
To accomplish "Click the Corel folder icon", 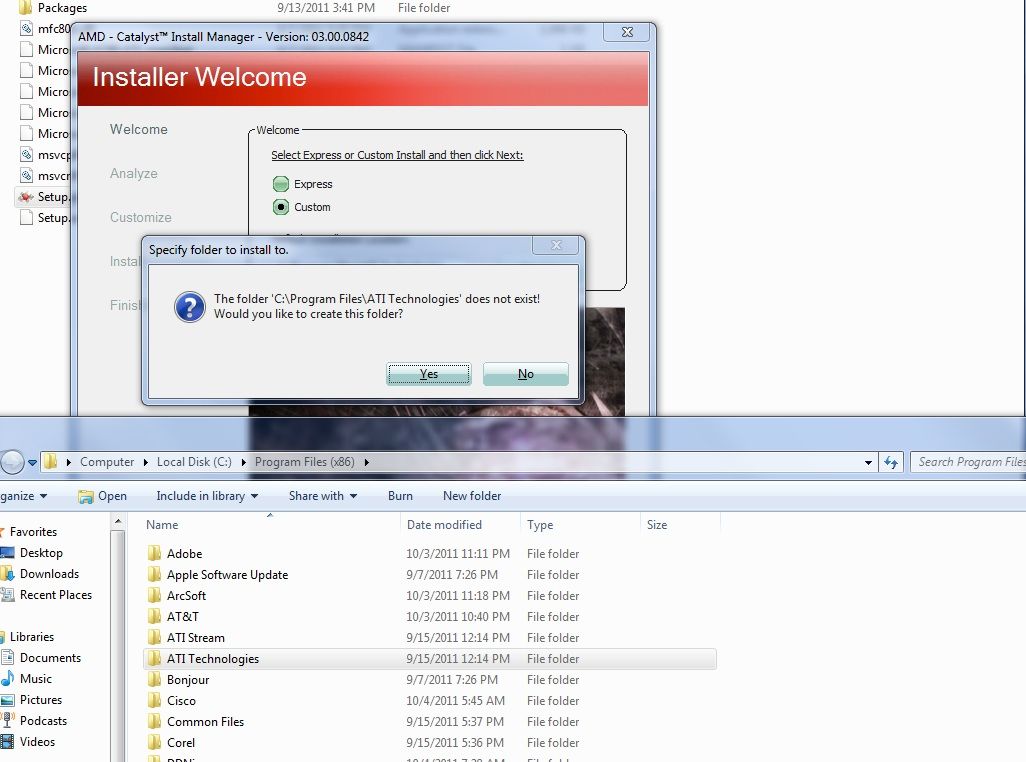I will pos(154,742).
